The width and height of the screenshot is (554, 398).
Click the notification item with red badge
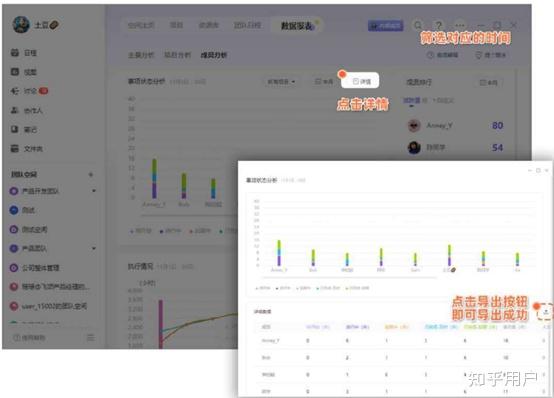(30, 91)
